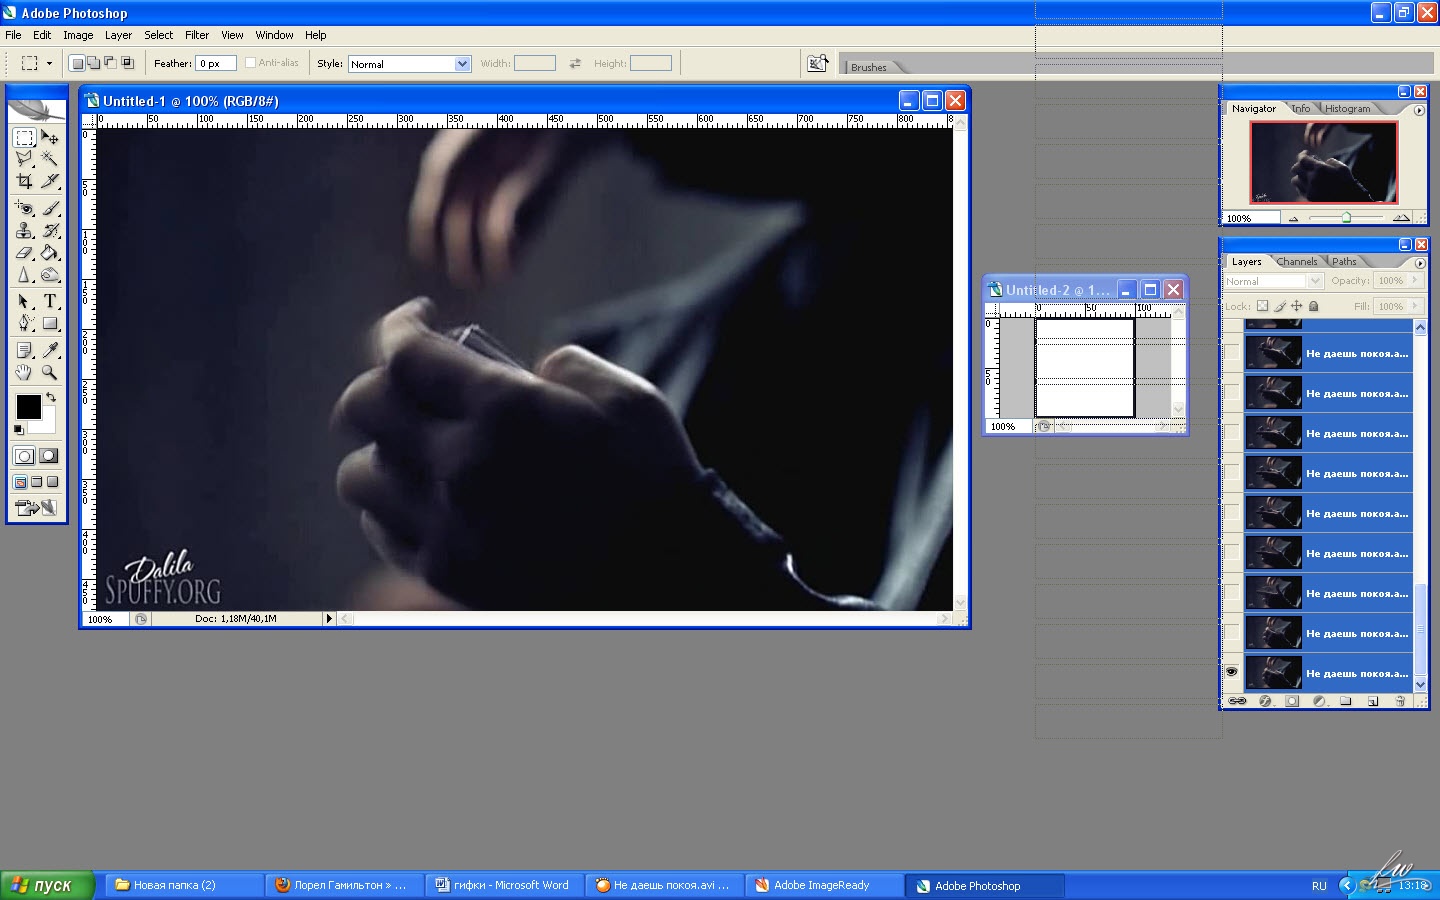Toggle lock position icon

[x=1296, y=306]
